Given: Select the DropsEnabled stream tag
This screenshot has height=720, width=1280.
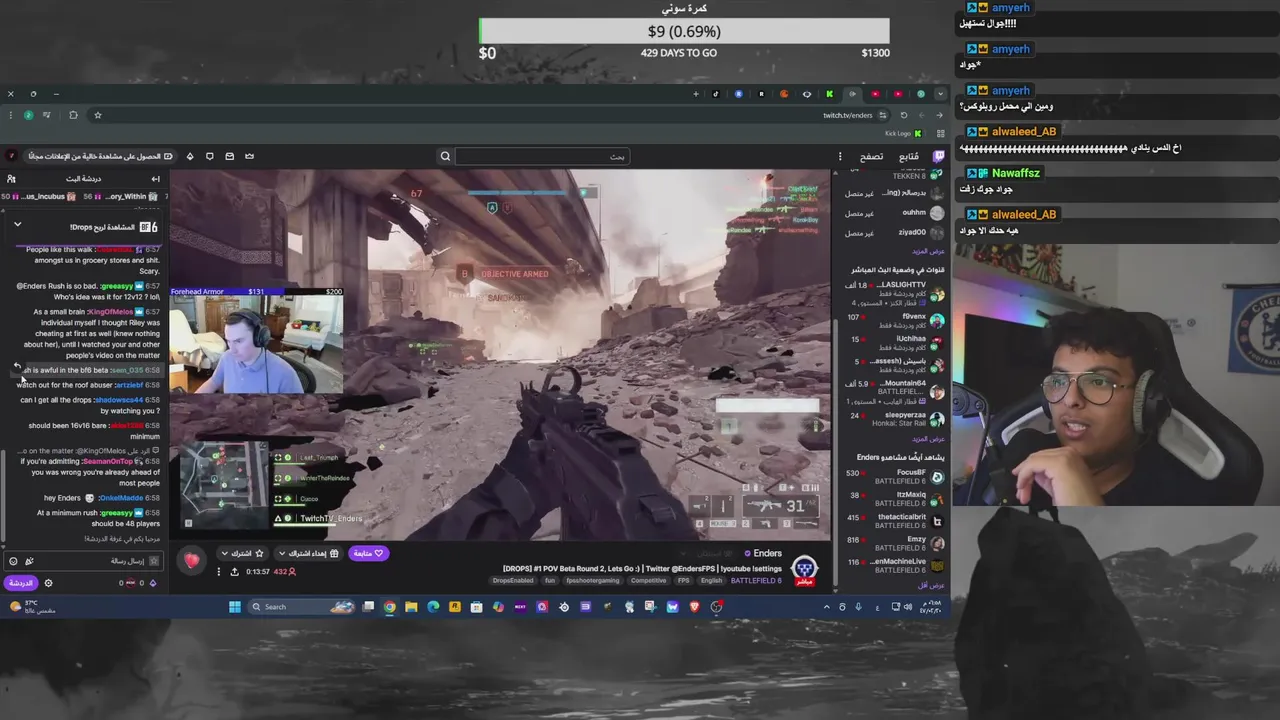Looking at the screenshot, I should pos(513,580).
